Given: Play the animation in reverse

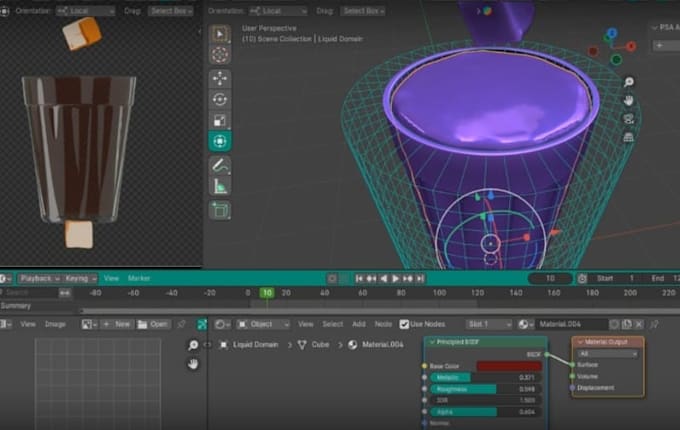Looking at the screenshot, I should coord(383,278).
